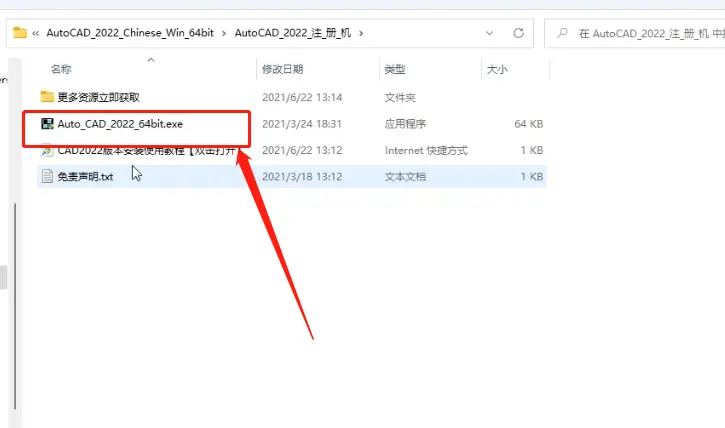Screen dimensions: 725x428
Task: Sort by the 大小 column header
Action: 497,69
